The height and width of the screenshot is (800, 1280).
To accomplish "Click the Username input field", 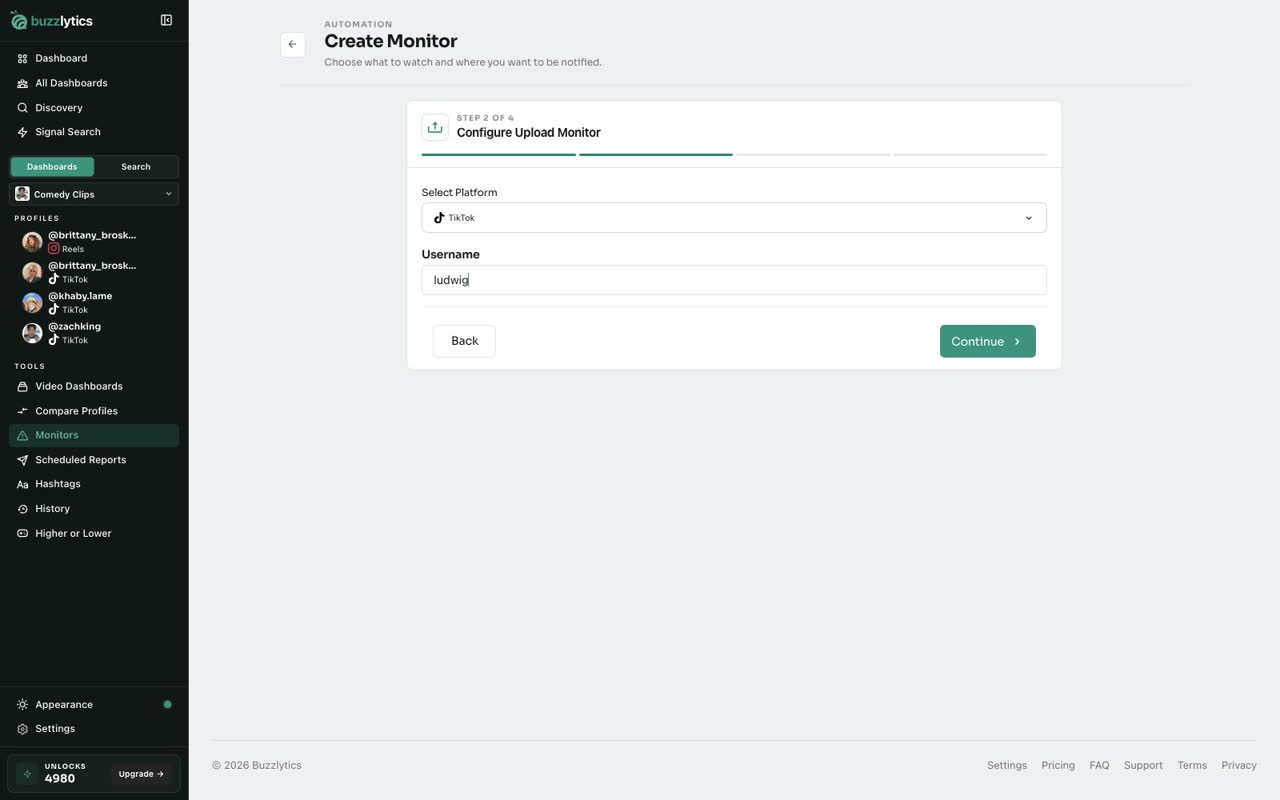I will pos(734,280).
